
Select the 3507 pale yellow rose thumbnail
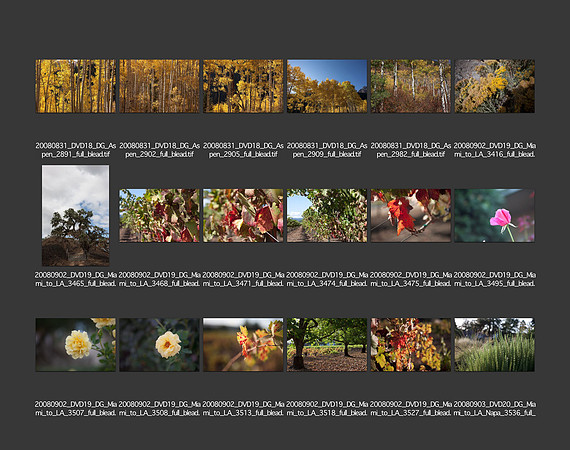click(x=76, y=345)
